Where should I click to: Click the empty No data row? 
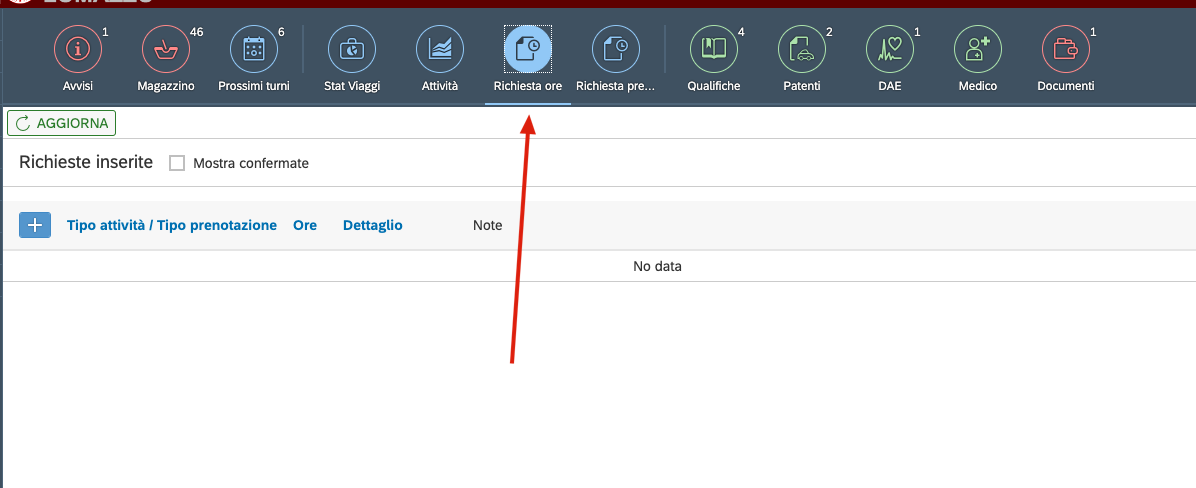point(657,266)
